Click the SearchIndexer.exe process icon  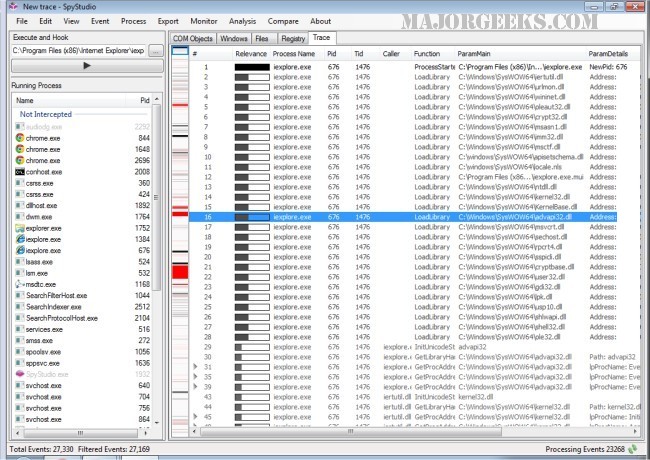[x=20, y=307]
